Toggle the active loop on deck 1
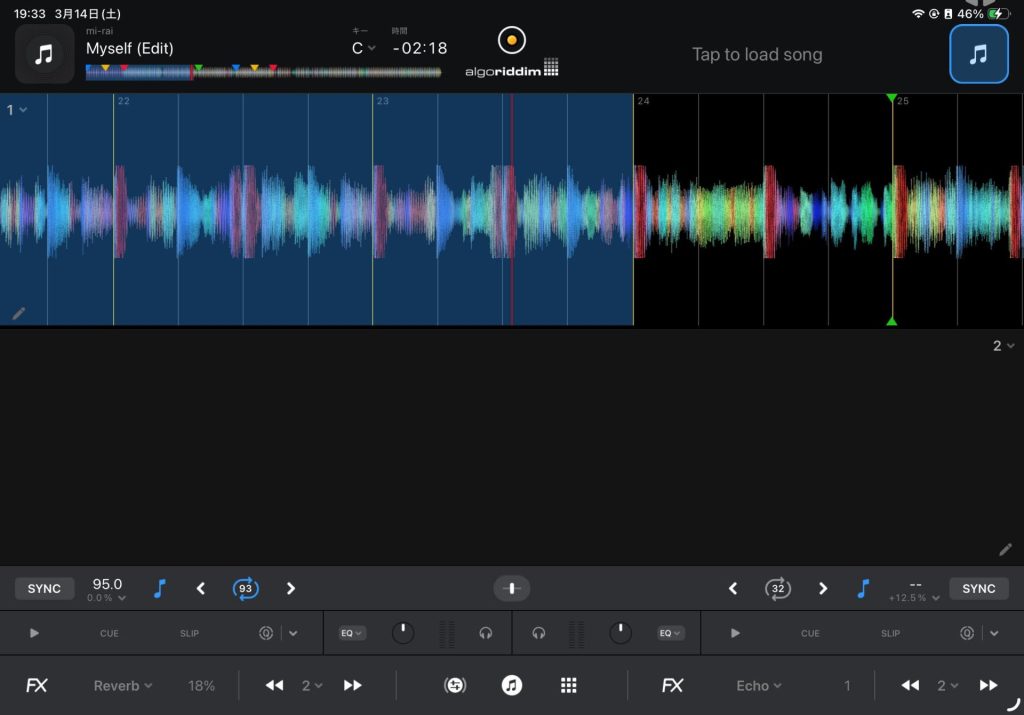The width and height of the screenshot is (1024, 715). (x=245, y=589)
